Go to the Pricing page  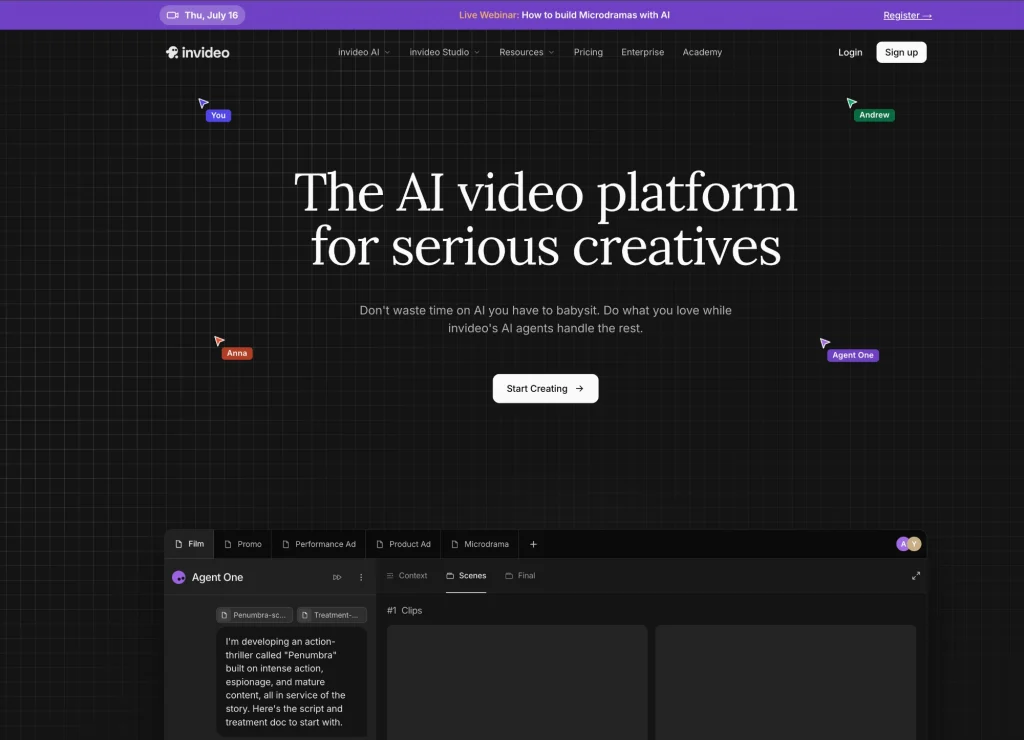click(x=588, y=52)
